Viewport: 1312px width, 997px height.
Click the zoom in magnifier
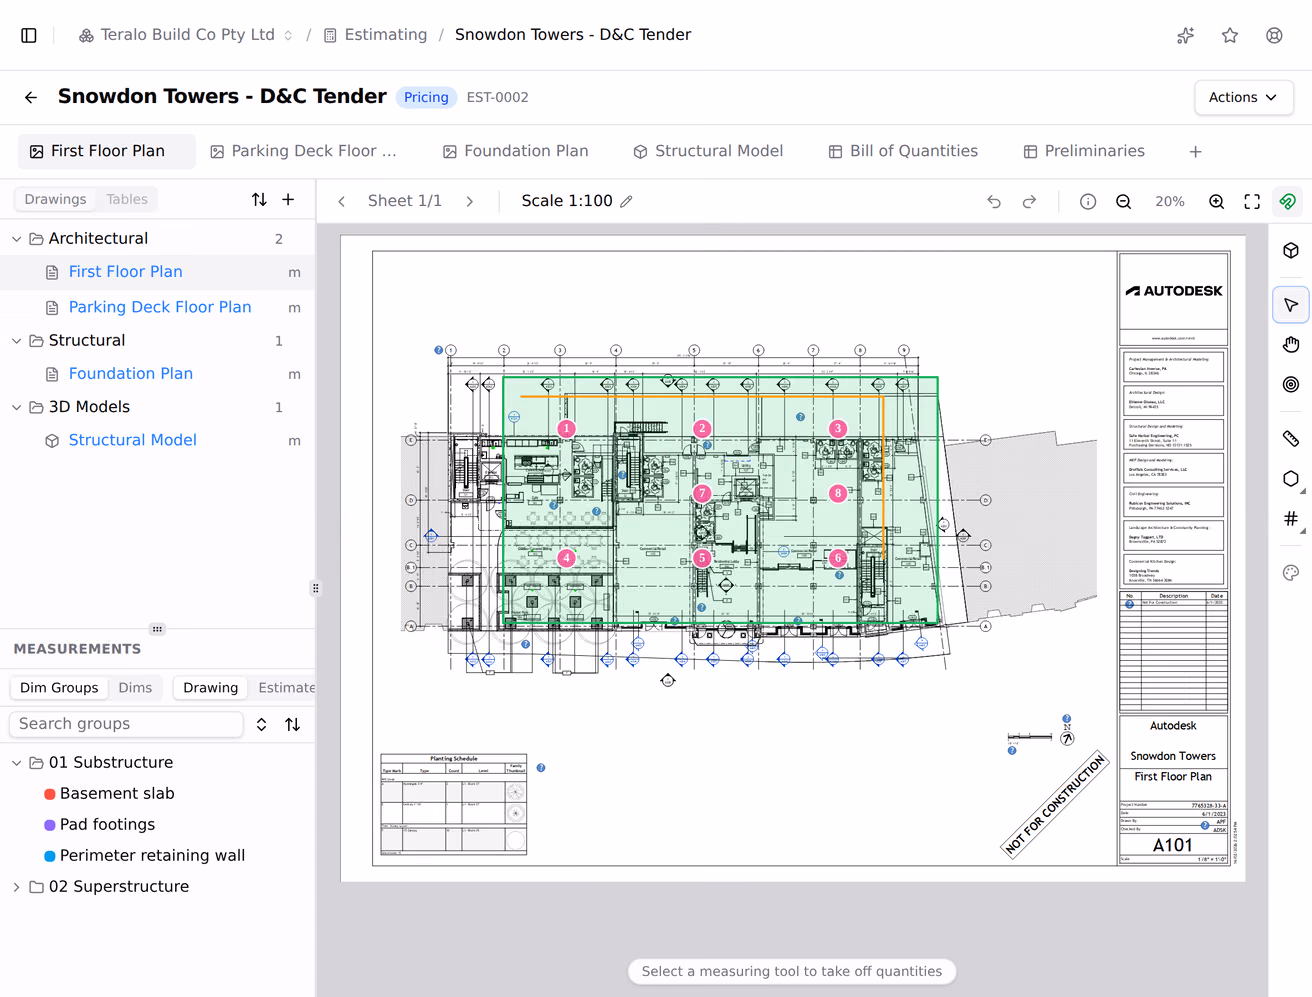[x=1216, y=201]
